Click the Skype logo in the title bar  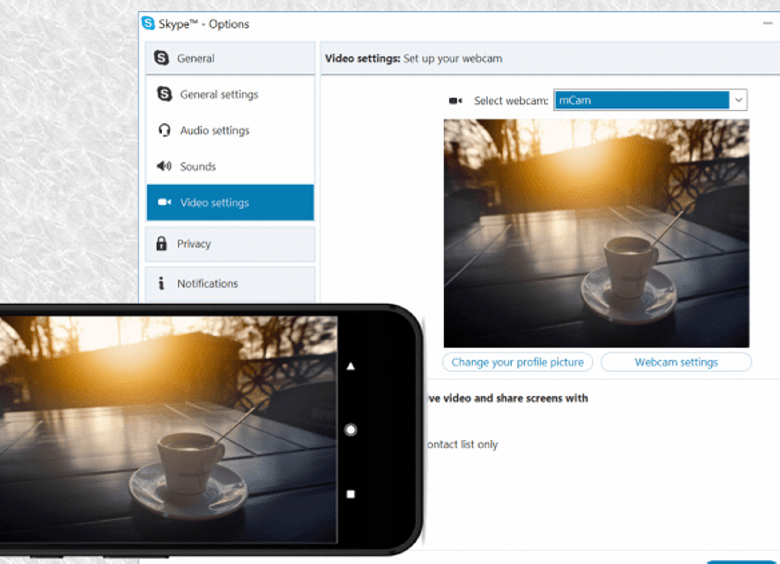148,23
